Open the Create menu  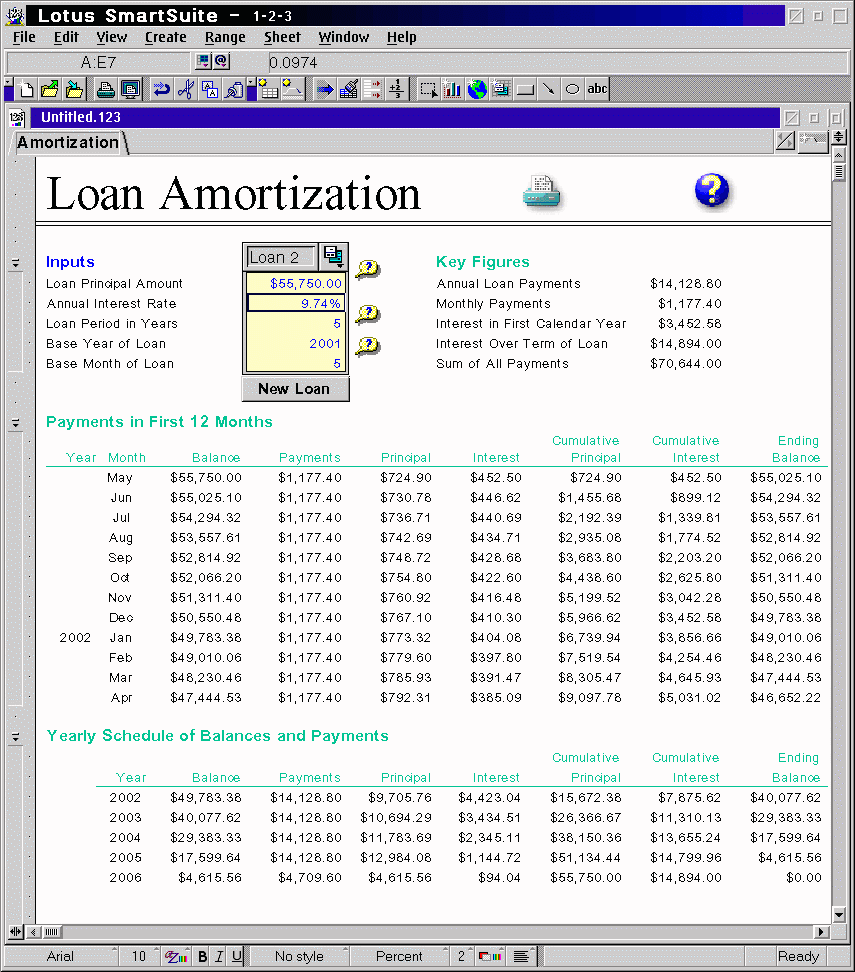[x=166, y=37]
